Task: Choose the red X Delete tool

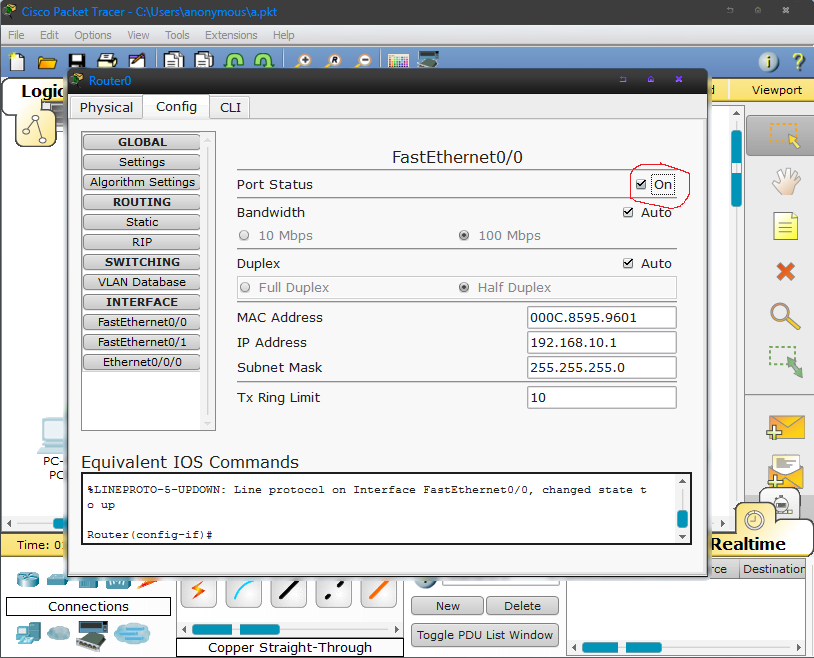Action: click(x=785, y=271)
